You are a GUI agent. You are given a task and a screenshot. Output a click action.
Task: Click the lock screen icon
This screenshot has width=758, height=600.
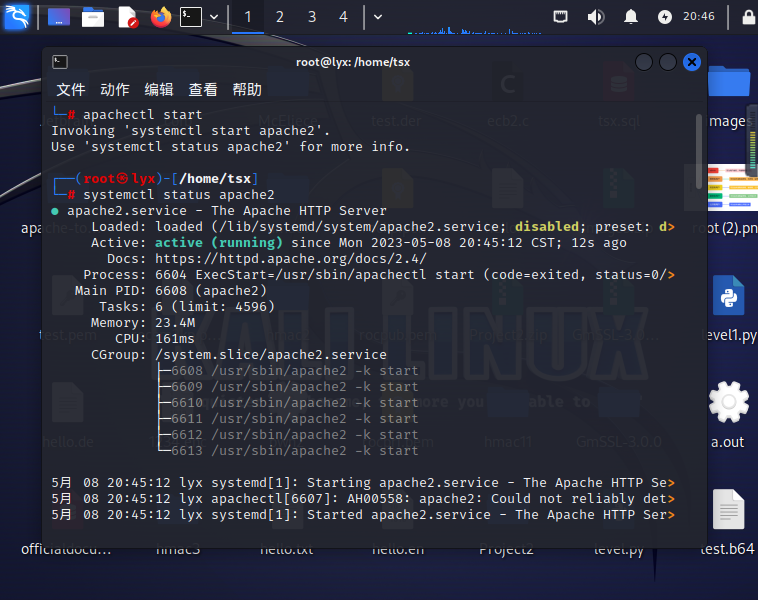coord(749,17)
